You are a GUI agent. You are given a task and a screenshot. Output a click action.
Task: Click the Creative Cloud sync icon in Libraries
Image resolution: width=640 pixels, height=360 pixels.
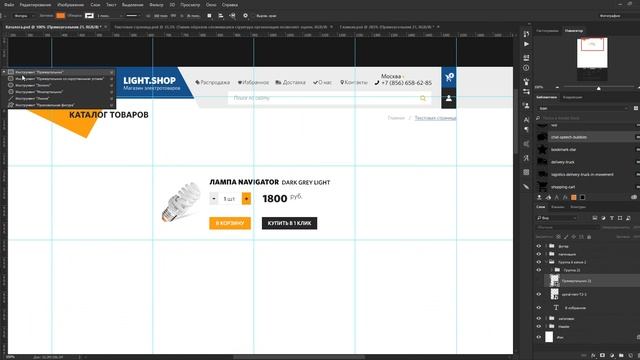pos(634,198)
